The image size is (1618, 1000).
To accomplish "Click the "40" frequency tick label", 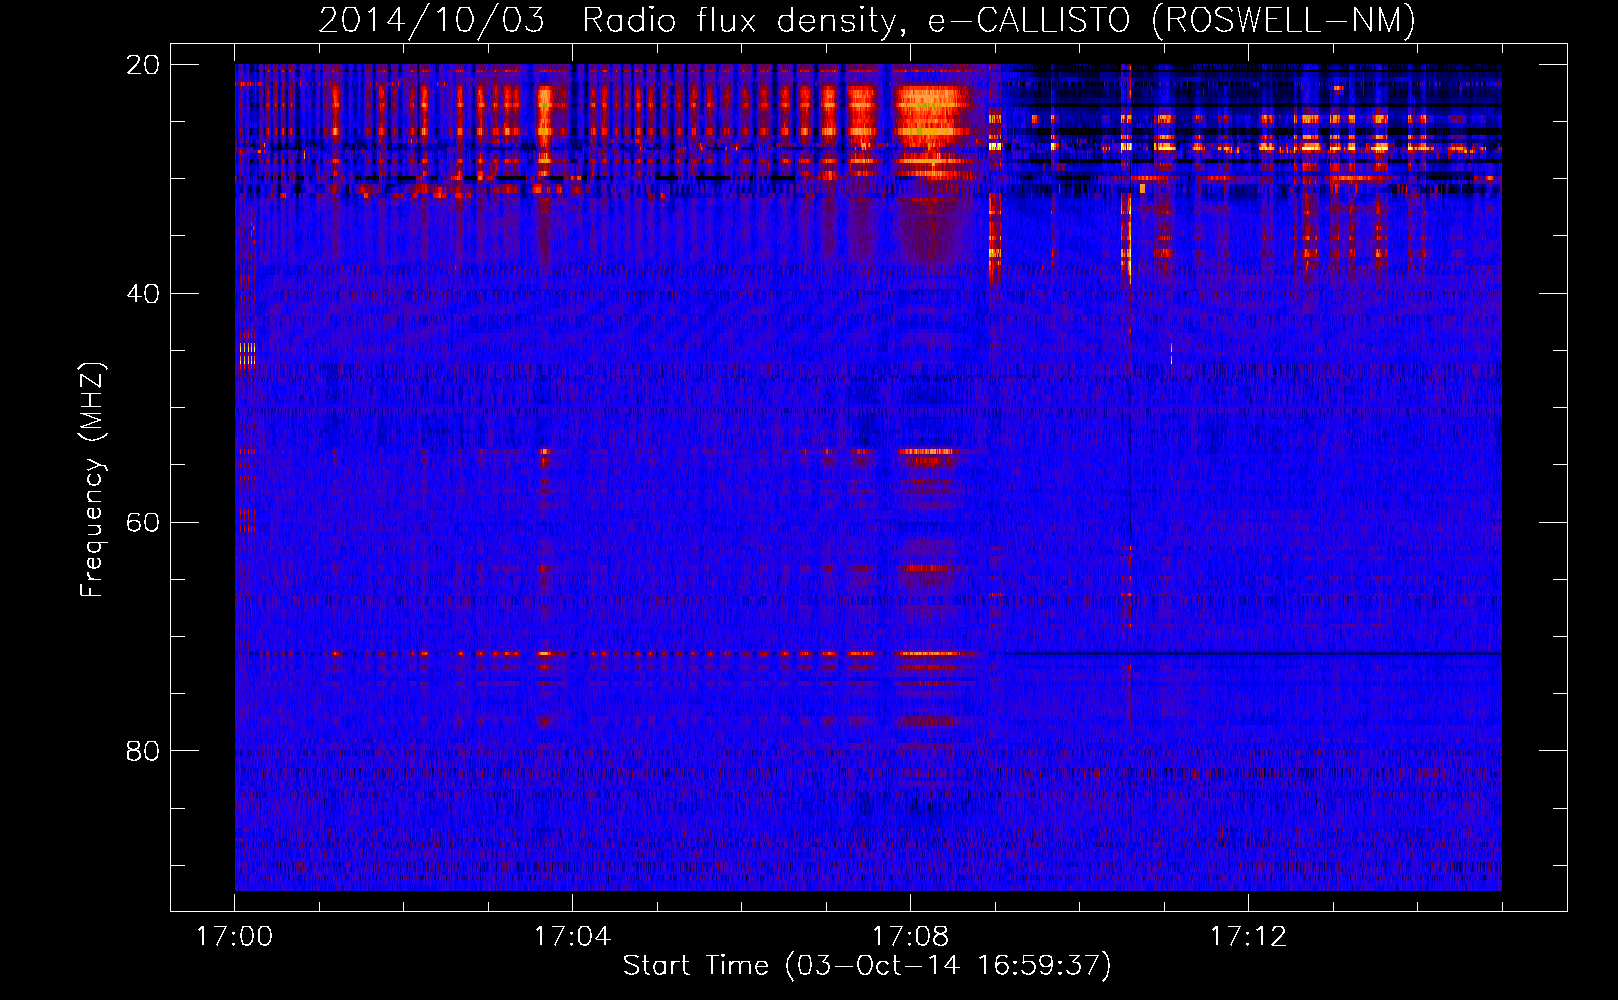I will tap(143, 294).
